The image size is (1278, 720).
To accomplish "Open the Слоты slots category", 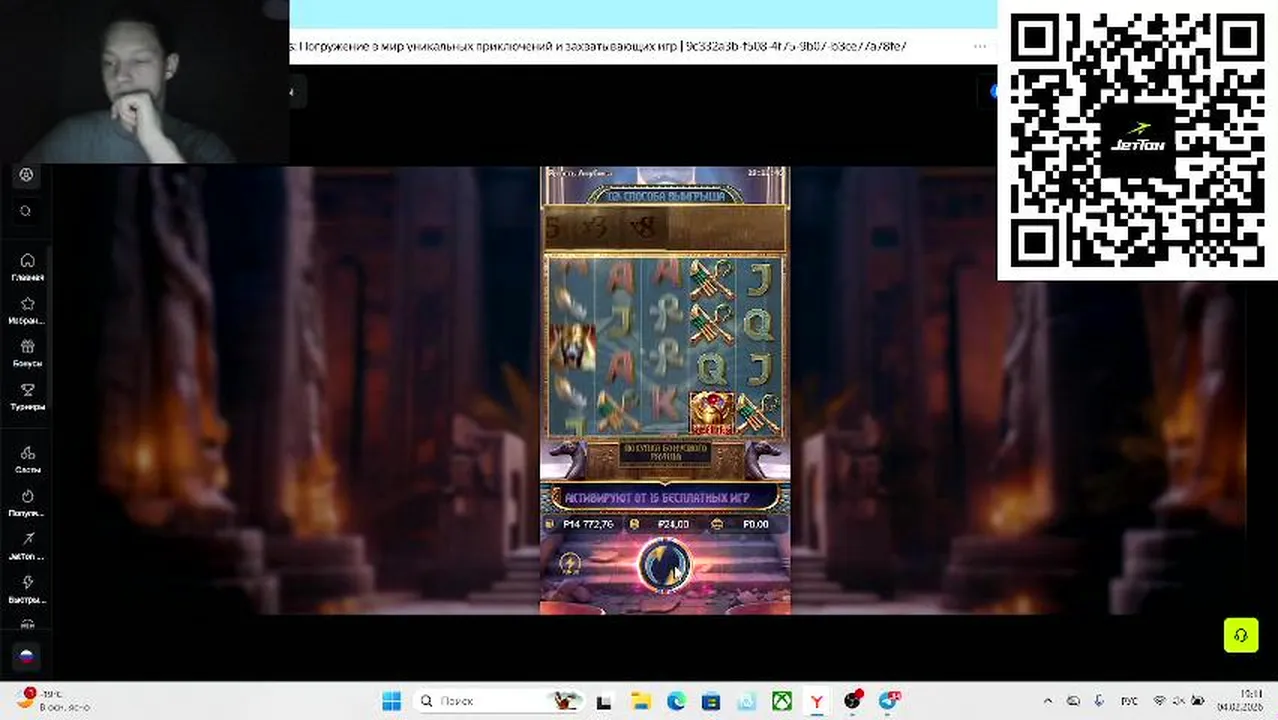I will pos(27,459).
